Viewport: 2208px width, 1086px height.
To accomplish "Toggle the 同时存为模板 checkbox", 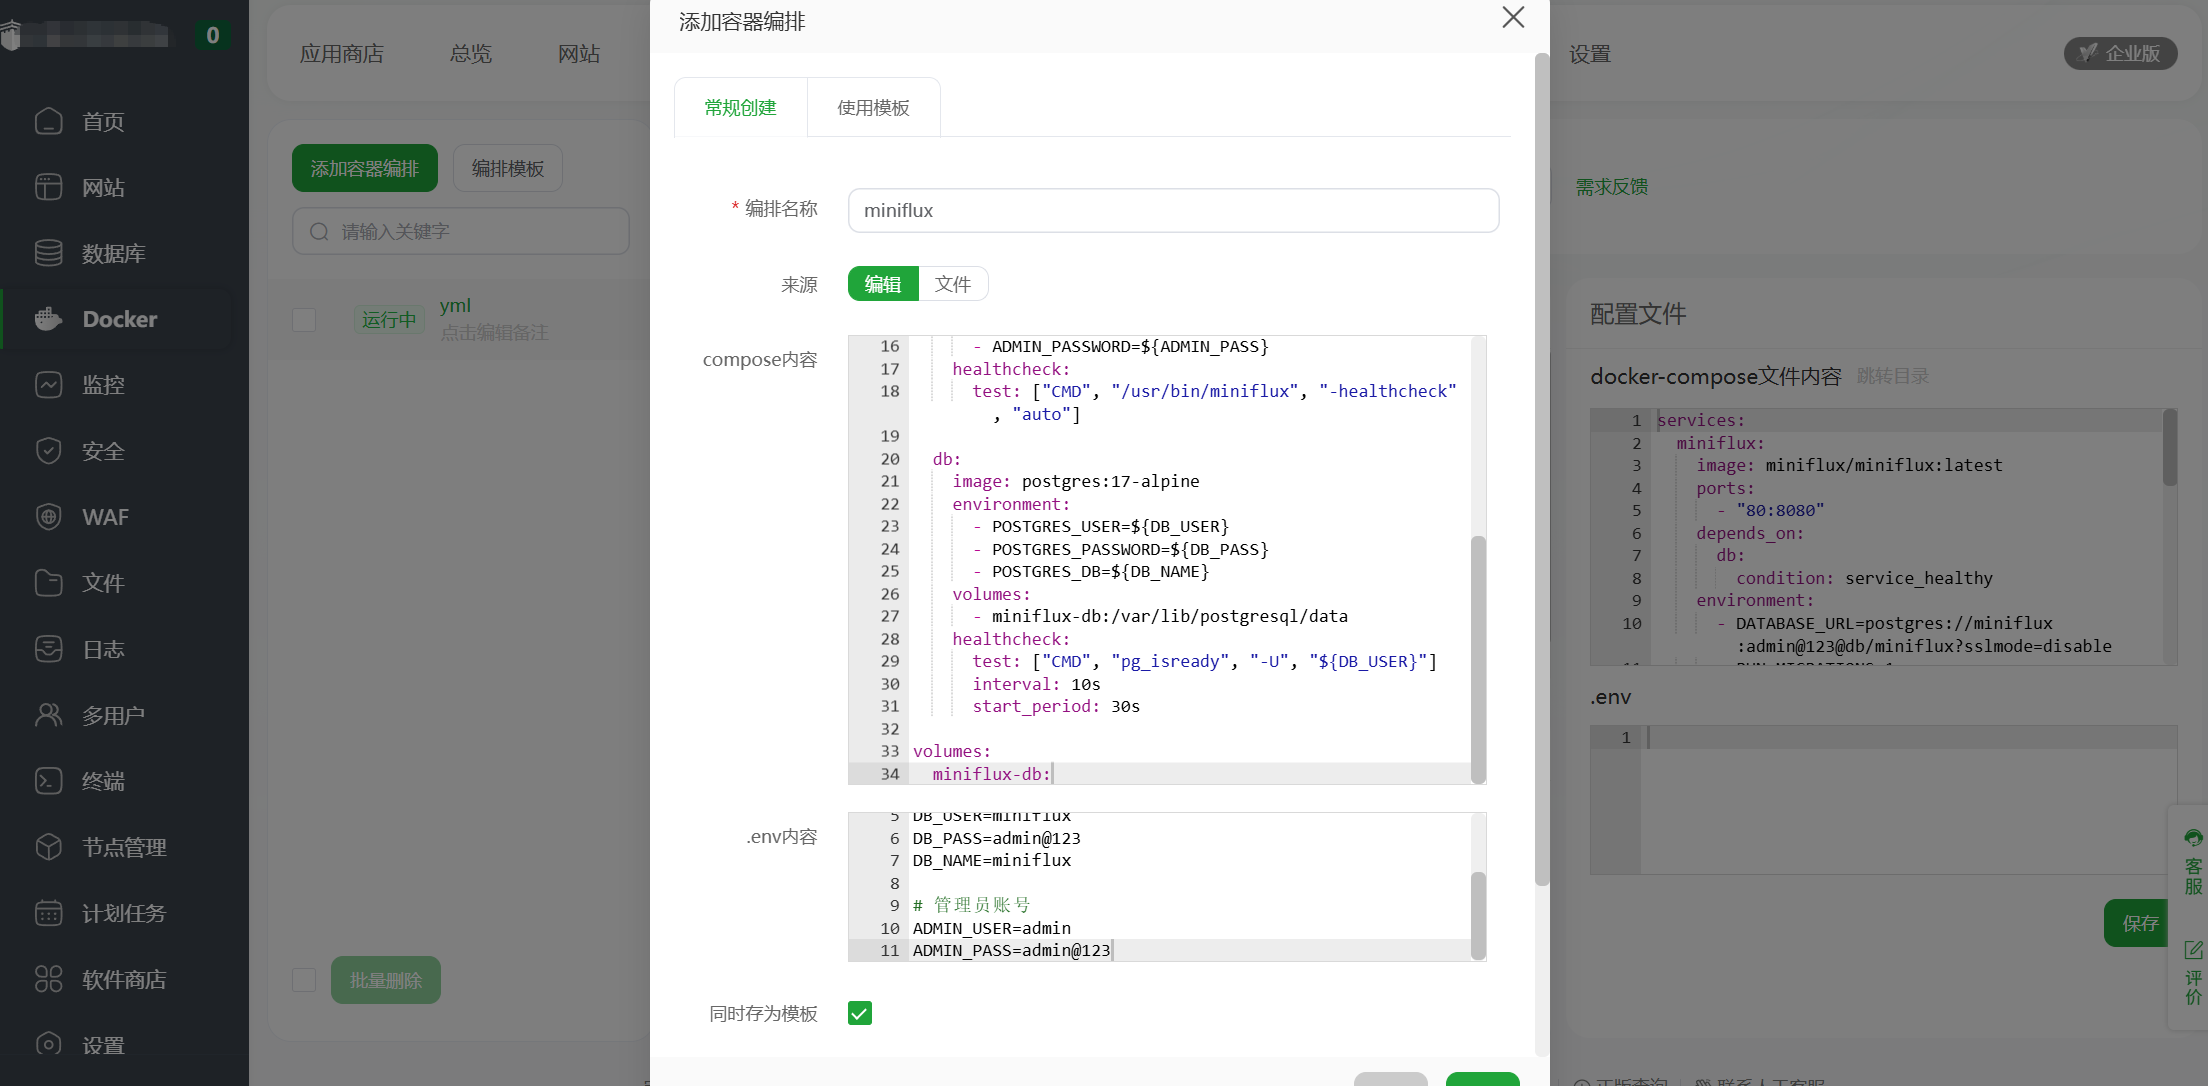I will point(860,1013).
